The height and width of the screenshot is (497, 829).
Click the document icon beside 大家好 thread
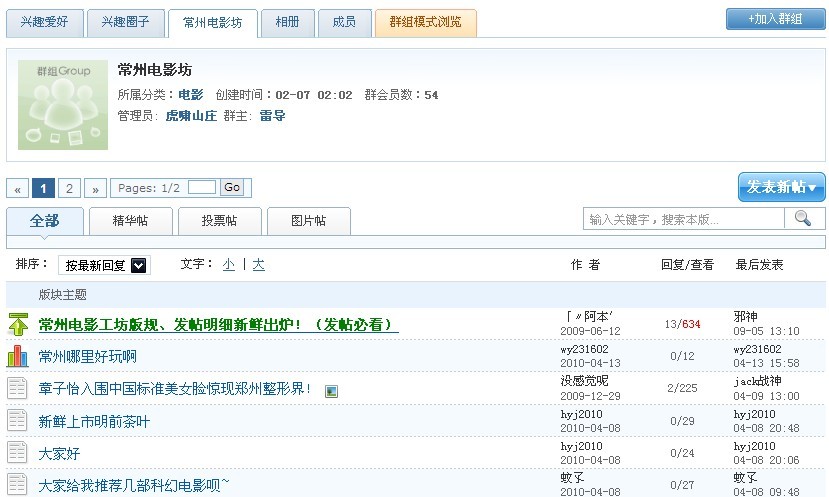click(x=17, y=453)
